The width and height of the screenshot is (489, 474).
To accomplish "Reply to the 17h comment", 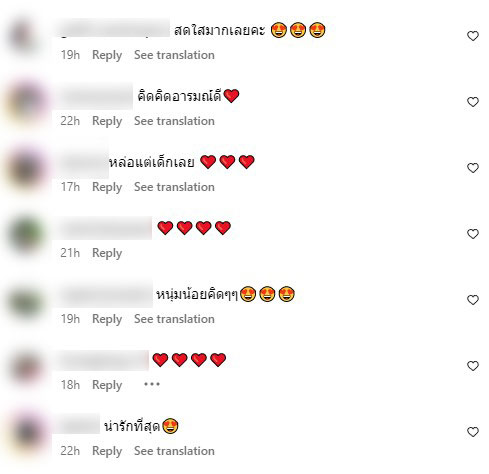I will point(107,187).
